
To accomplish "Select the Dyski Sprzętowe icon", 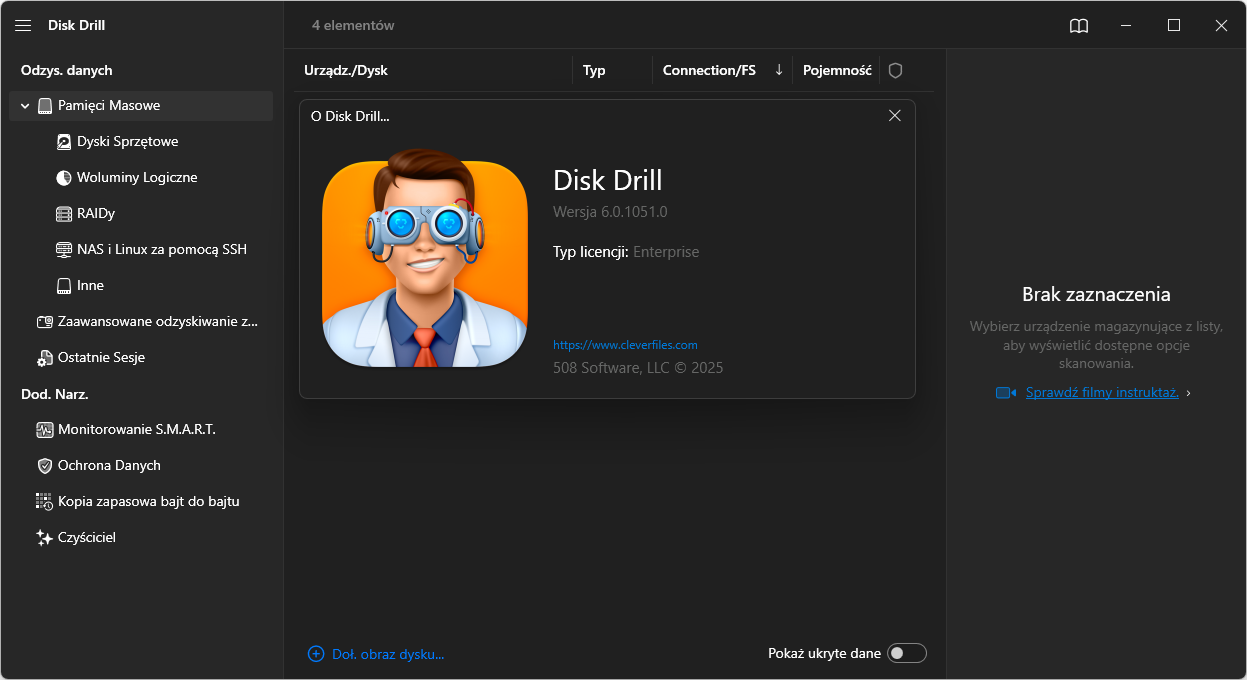I will tap(64, 142).
